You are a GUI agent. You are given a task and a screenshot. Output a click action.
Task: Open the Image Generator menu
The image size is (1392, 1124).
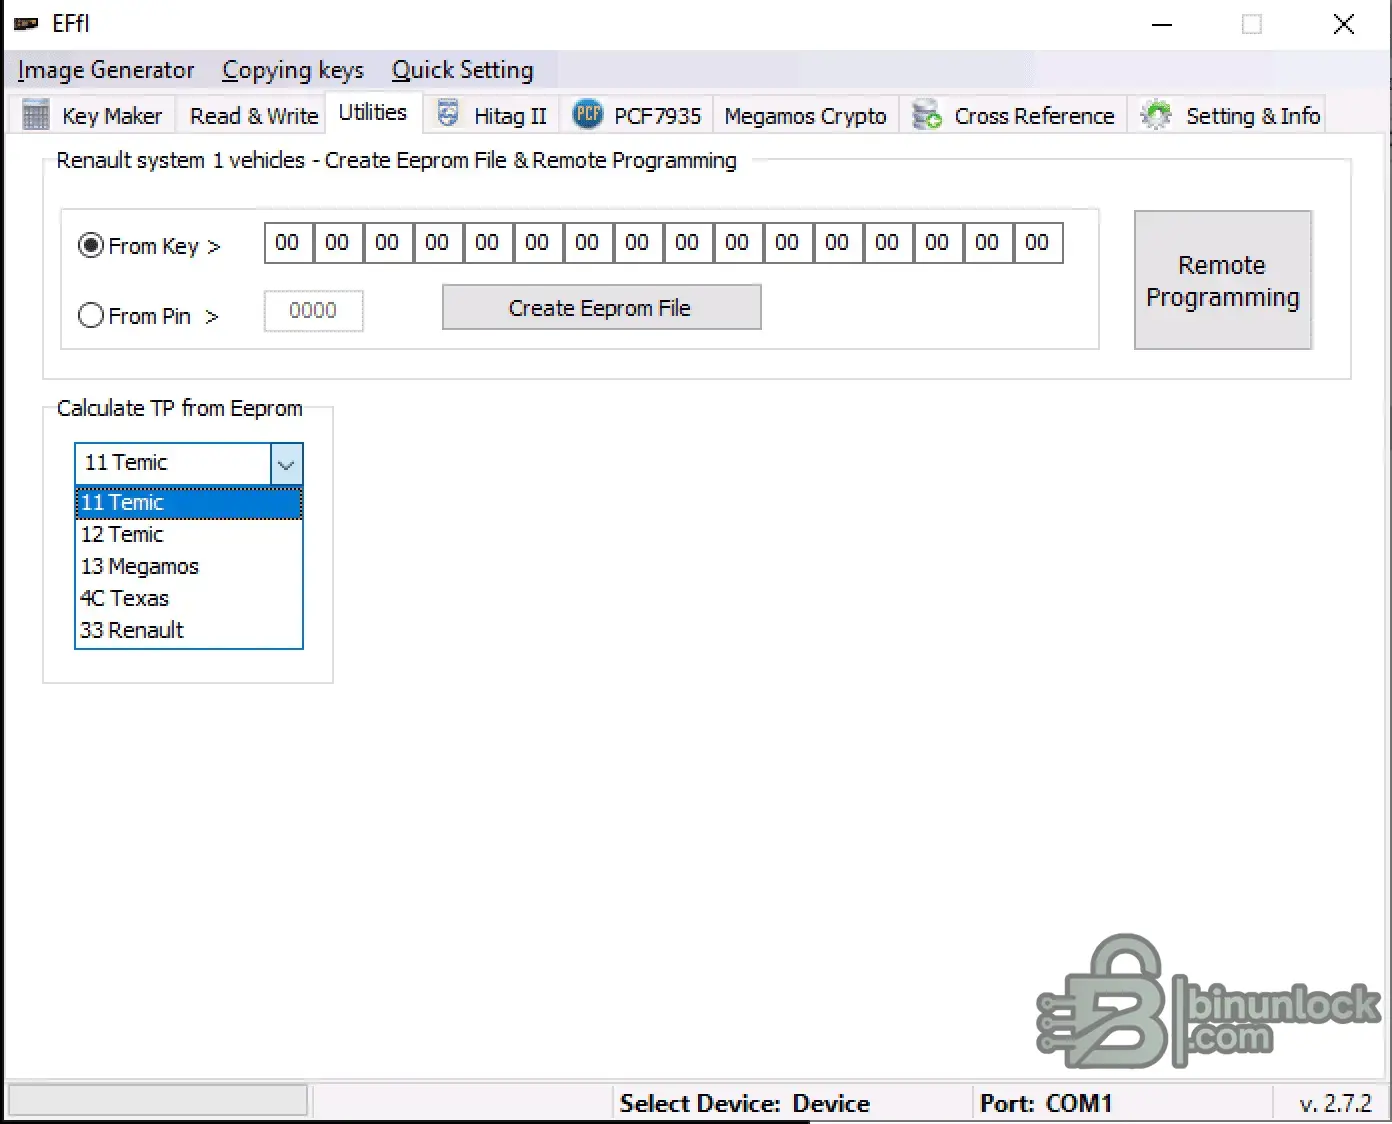106,70
